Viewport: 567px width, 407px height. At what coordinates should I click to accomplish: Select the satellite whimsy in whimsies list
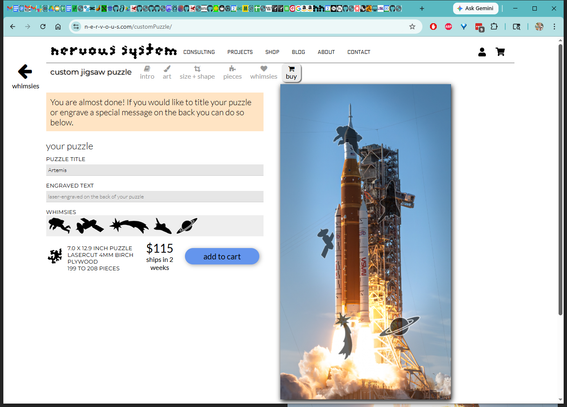[x=90, y=226]
